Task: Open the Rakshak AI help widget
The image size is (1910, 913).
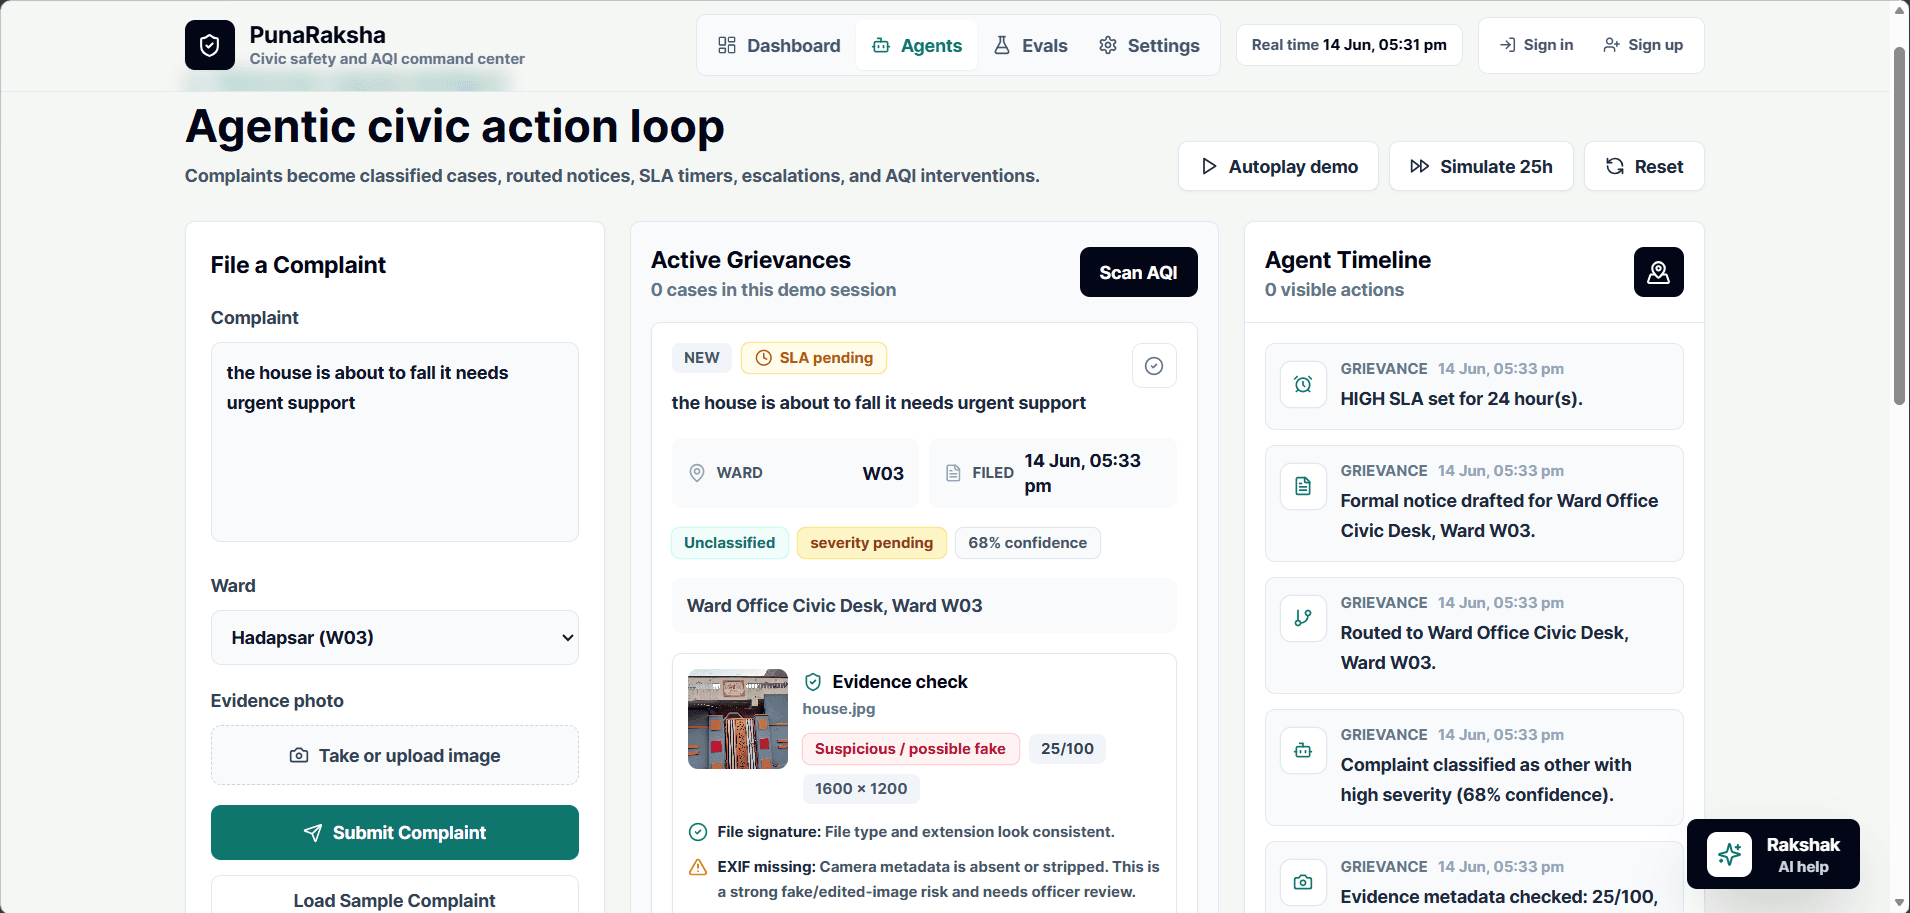Action: tap(1773, 854)
